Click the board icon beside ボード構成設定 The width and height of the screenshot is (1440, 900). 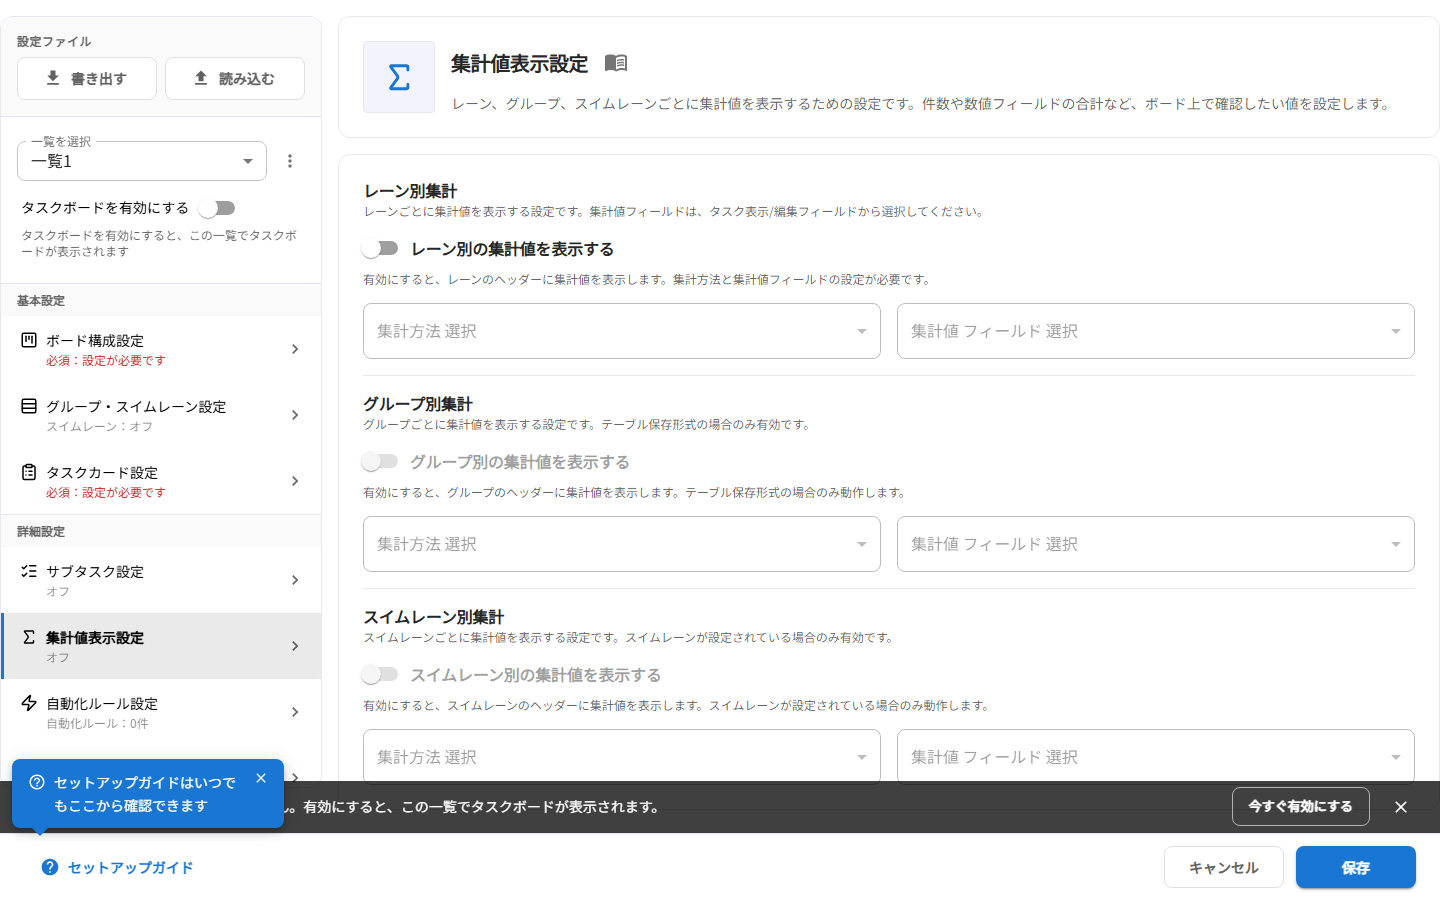pyautogui.click(x=29, y=340)
